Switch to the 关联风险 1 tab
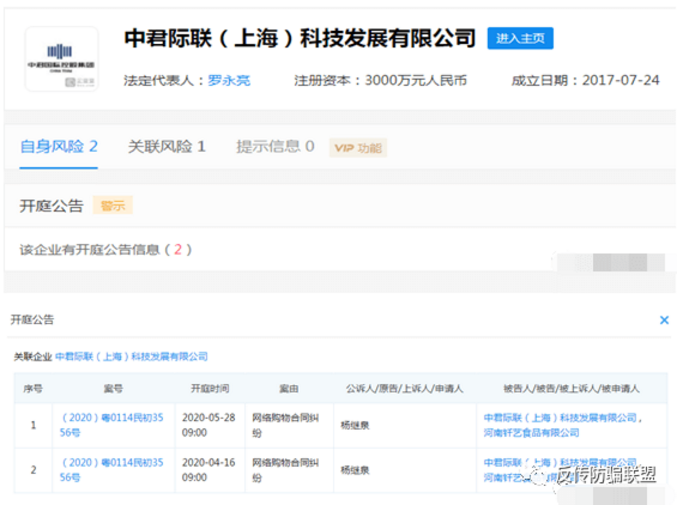The height and width of the screenshot is (510, 680). (167, 147)
